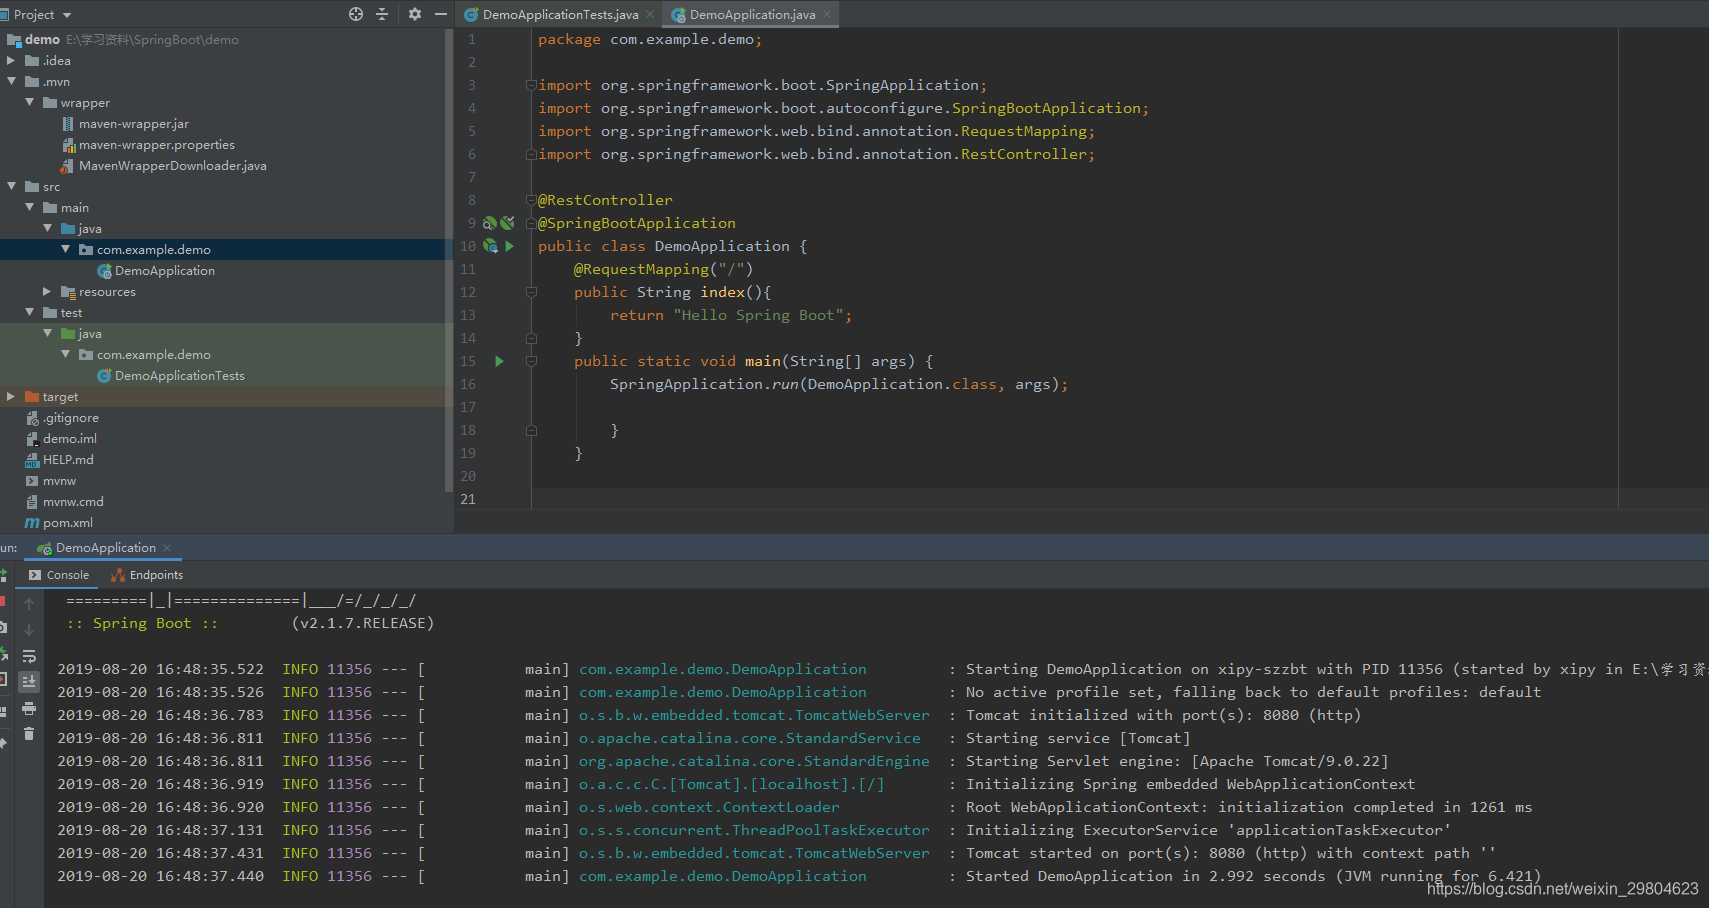Hide the Project tool window
This screenshot has height=908, width=1709.
pos(441,14)
